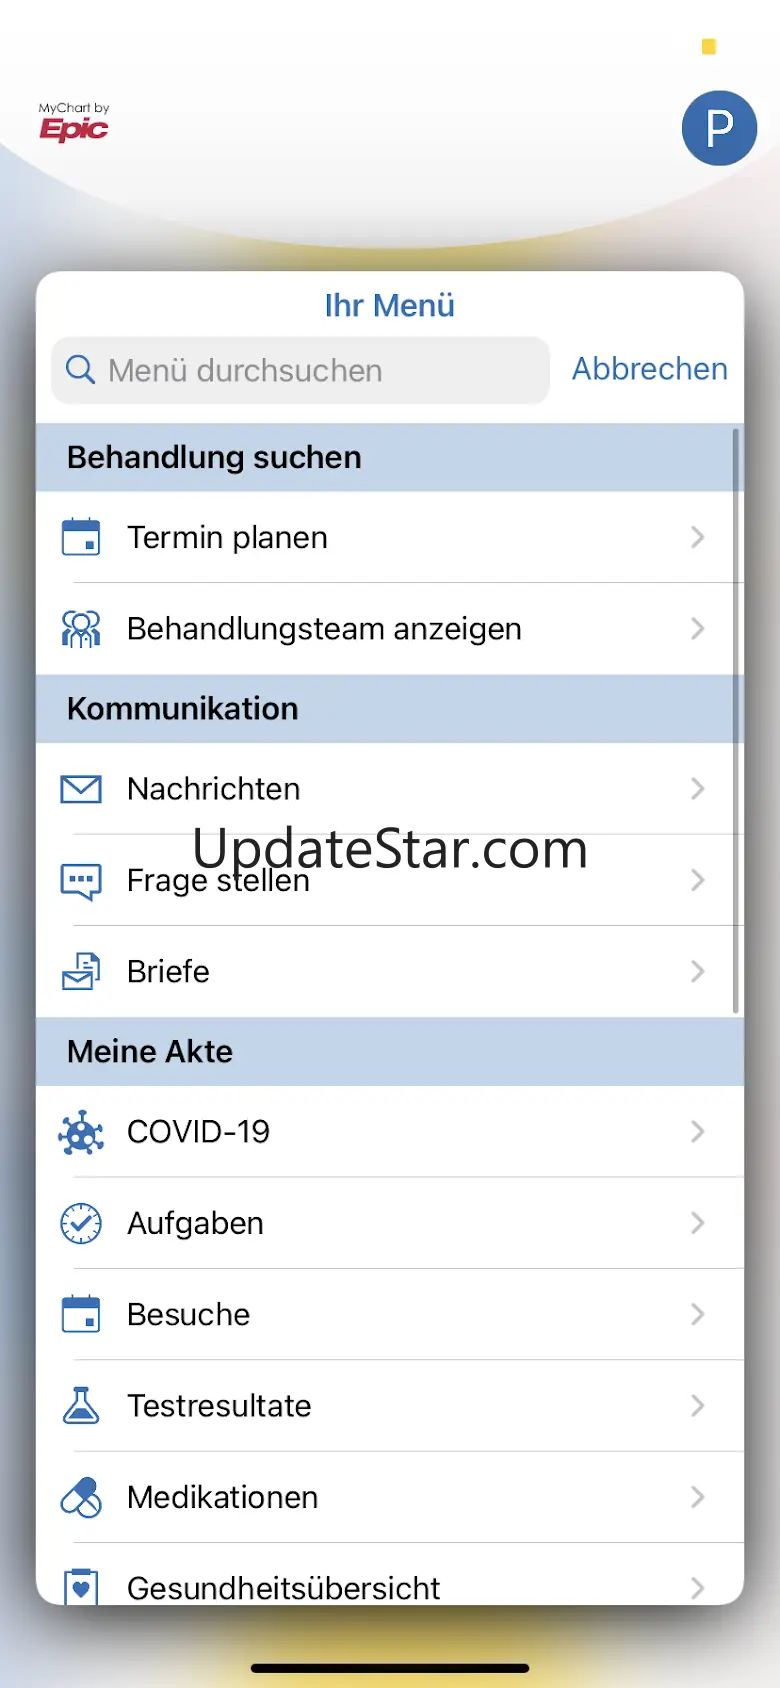780x1688 pixels.
Task: Expand Besuche via its chevron arrow
Action: pyautogui.click(x=698, y=1314)
